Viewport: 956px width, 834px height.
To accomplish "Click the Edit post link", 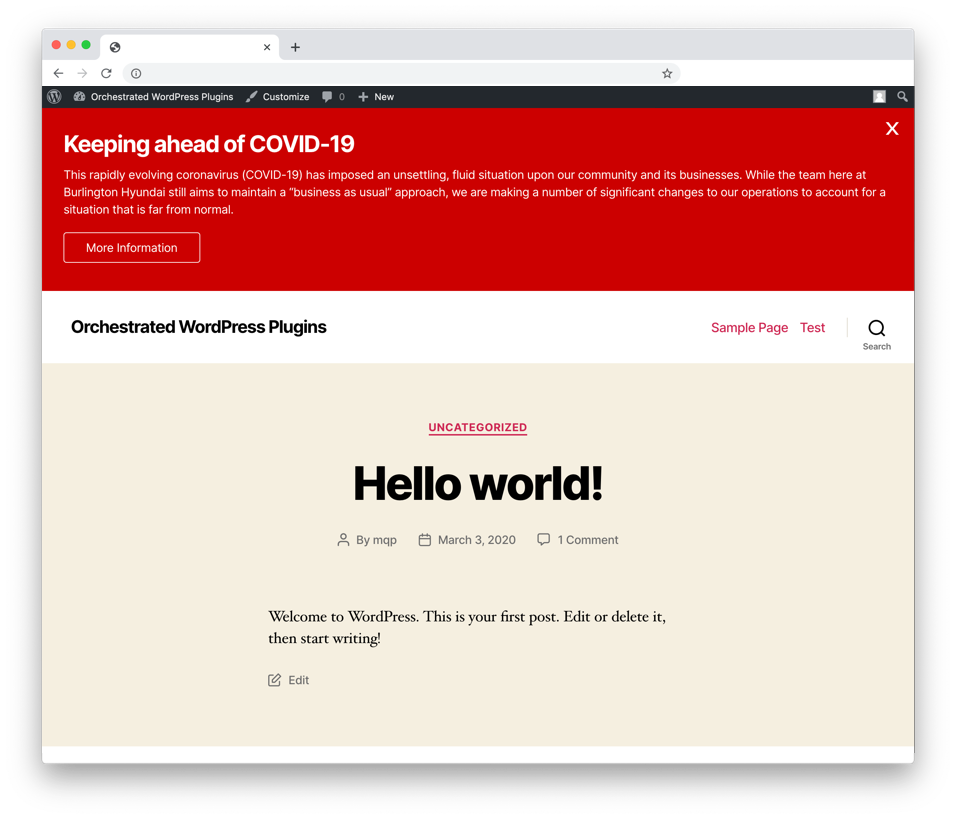I will [299, 680].
